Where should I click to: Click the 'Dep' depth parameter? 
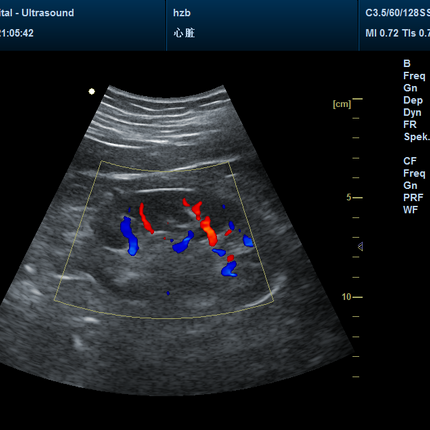tap(413, 100)
